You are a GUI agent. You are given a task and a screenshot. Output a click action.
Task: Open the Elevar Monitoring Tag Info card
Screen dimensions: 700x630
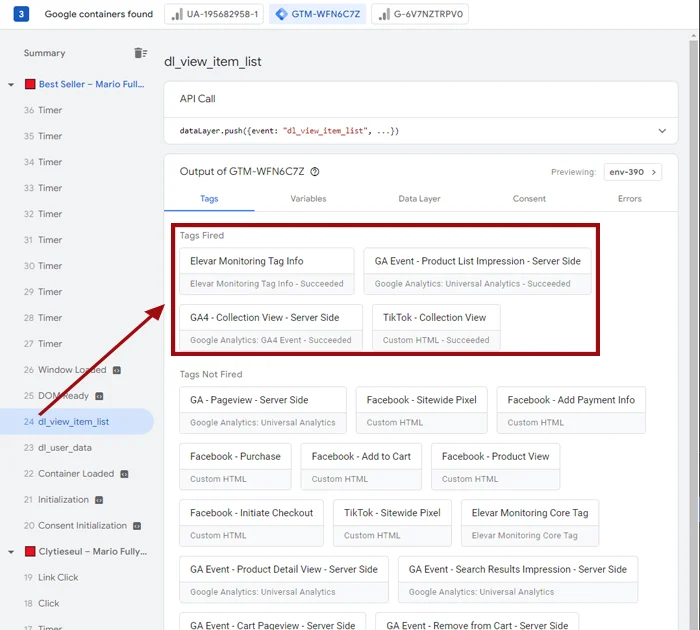click(267, 271)
